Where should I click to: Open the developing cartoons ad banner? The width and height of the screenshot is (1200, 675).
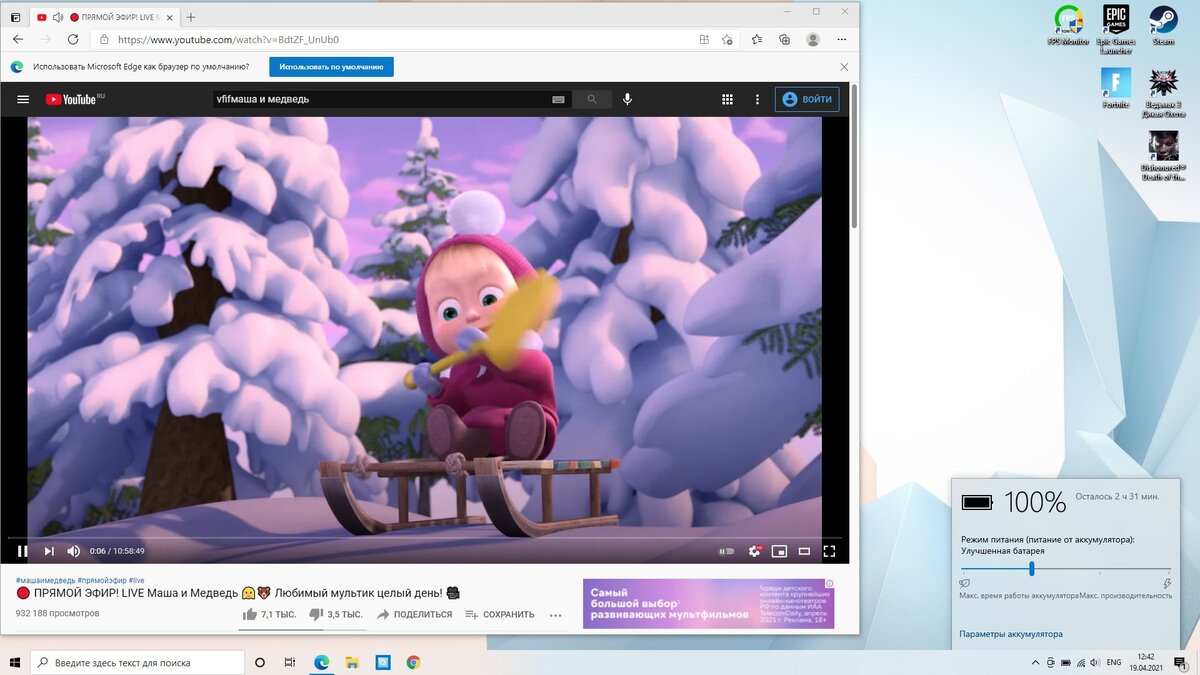click(x=708, y=604)
